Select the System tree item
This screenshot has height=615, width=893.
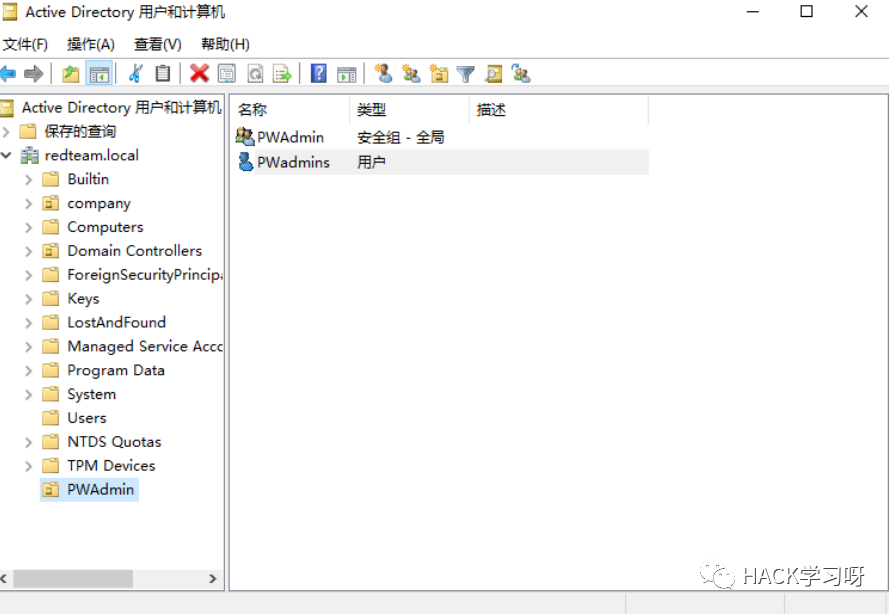coord(92,395)
